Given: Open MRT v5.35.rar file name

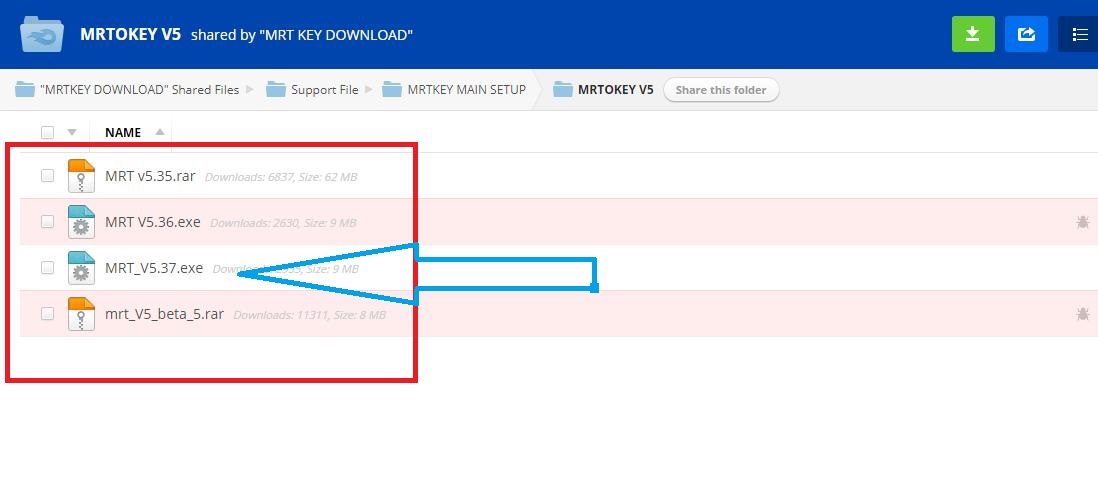Looking at the screenshot, I should (150, 176).
